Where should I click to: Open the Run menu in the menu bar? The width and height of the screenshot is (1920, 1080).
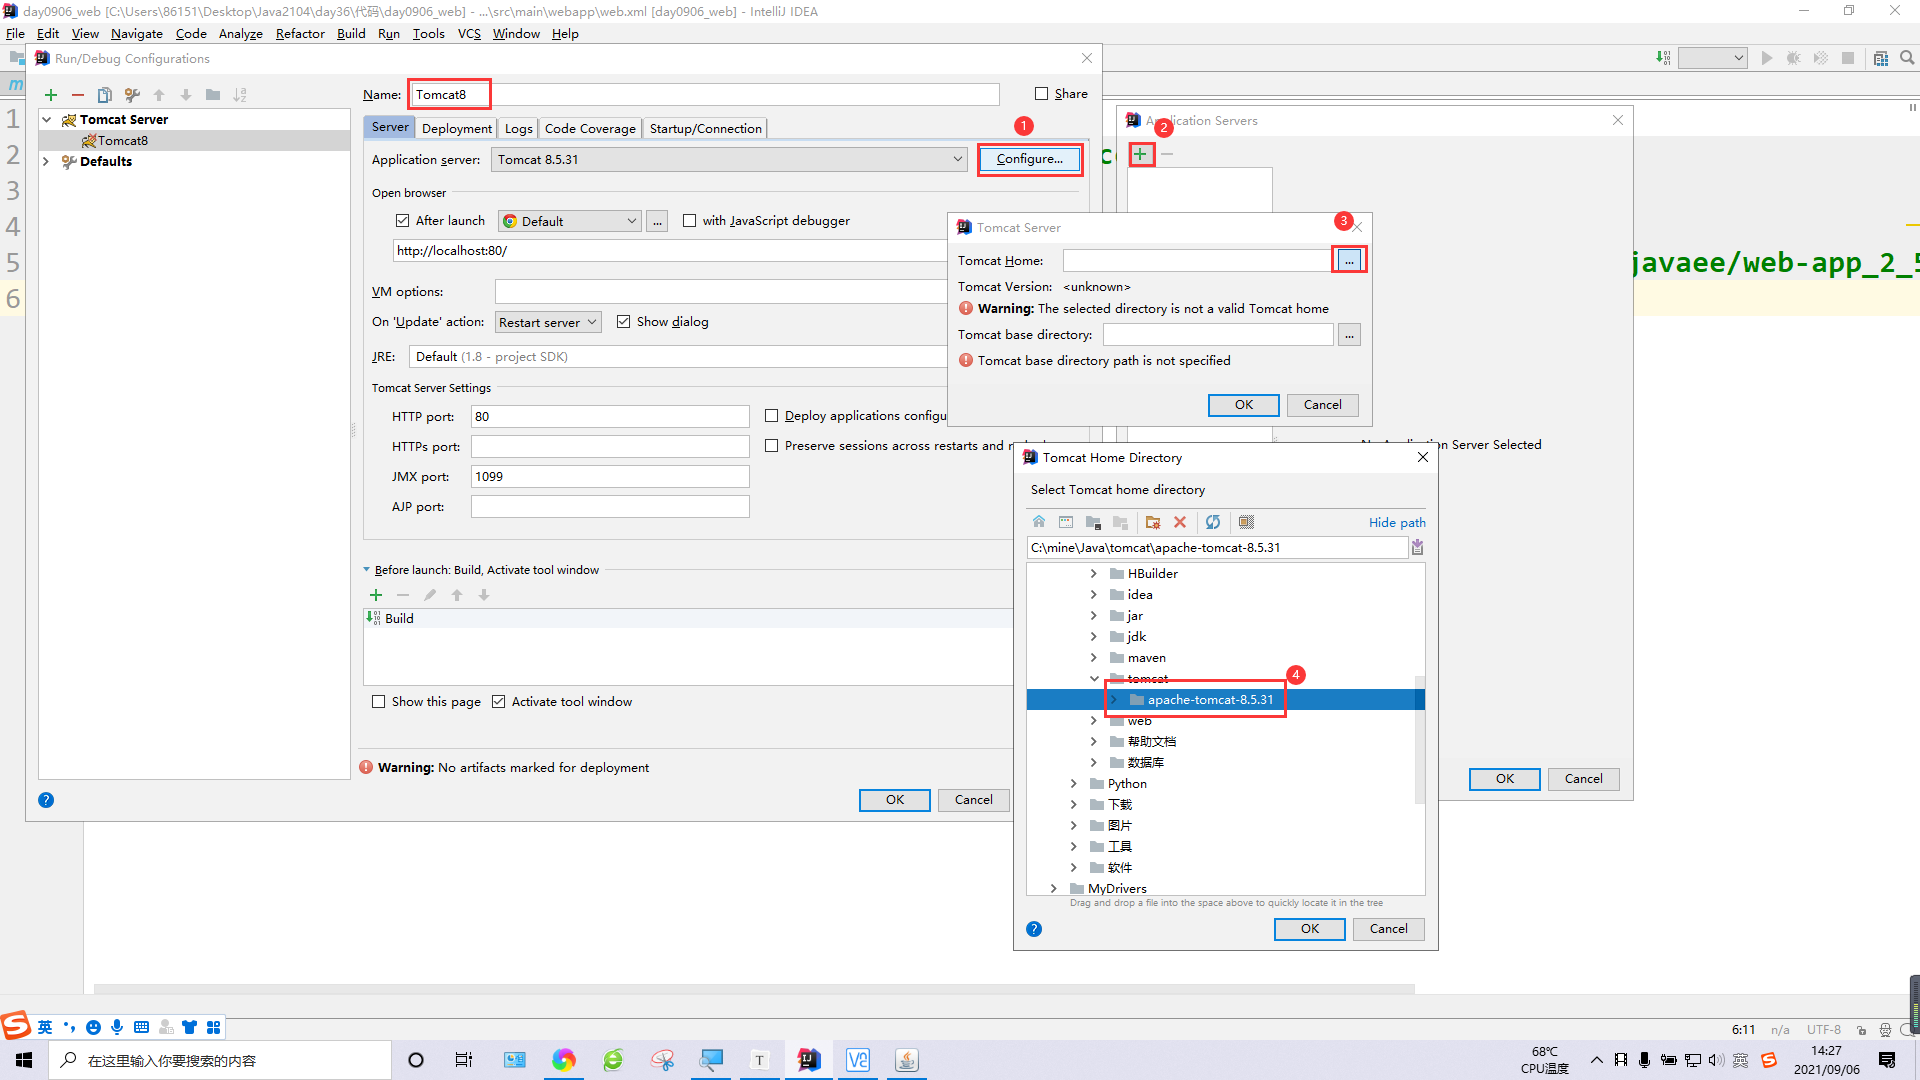point(389,33)
